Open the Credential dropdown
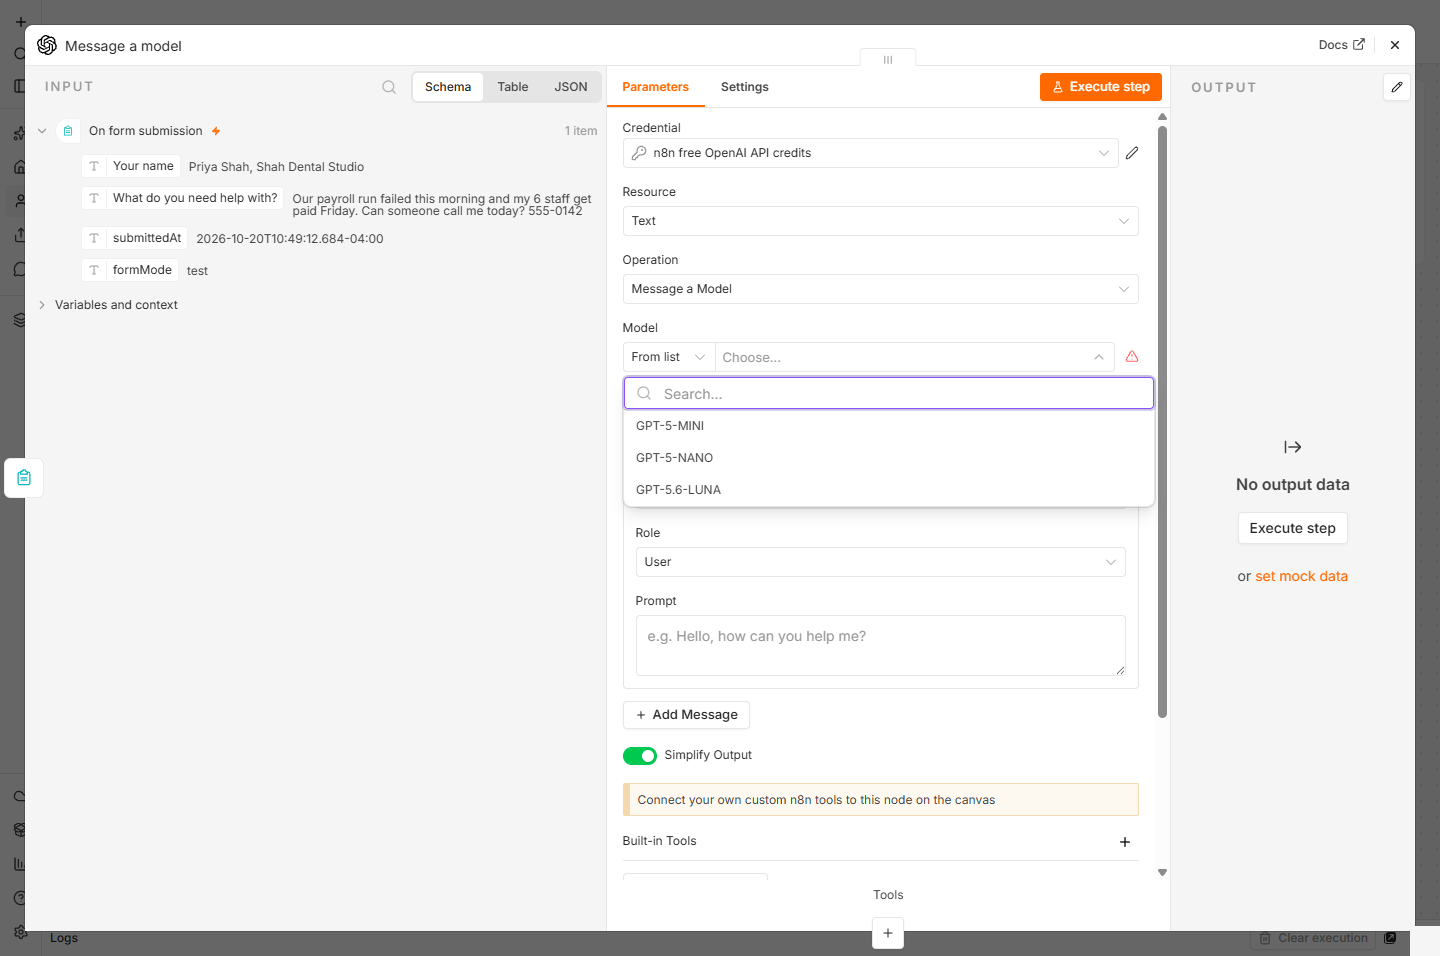Image resolution: width=1440 pixels, height=956 pixels. coord(870,153)
